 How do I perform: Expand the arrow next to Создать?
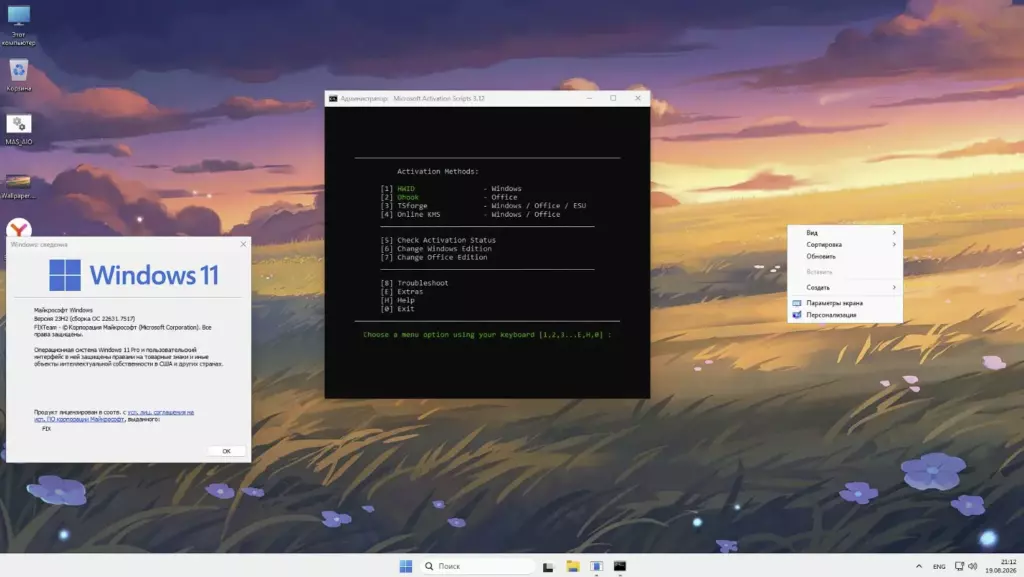[x=894, y=287]
